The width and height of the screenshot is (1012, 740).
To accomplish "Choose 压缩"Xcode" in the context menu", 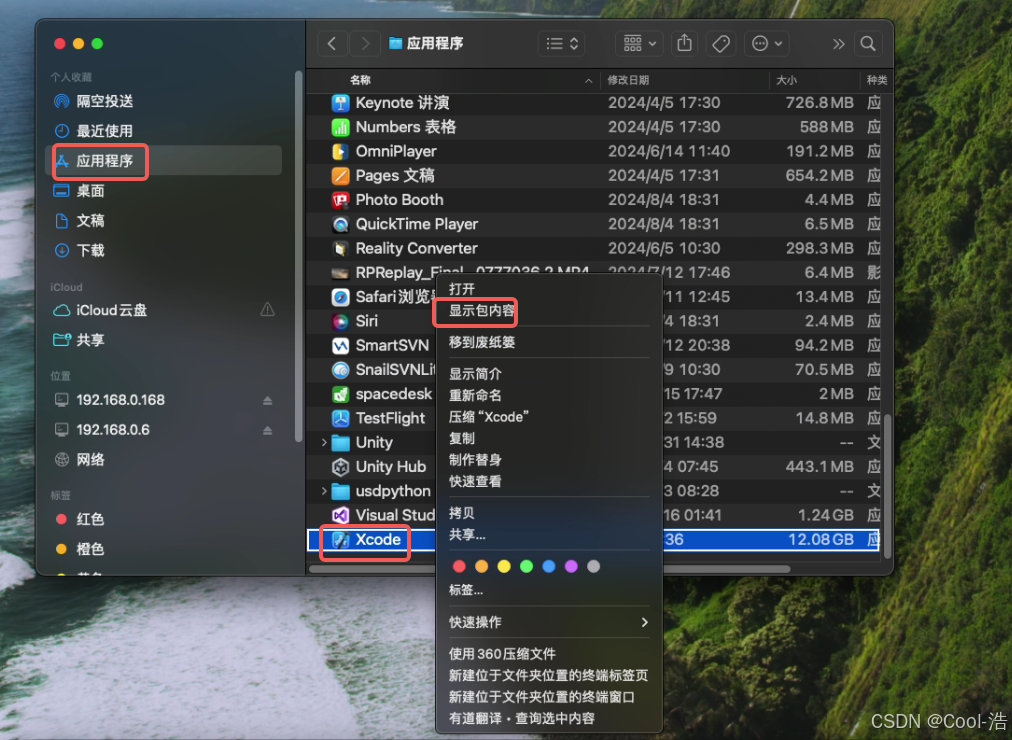I will [489, 417].
